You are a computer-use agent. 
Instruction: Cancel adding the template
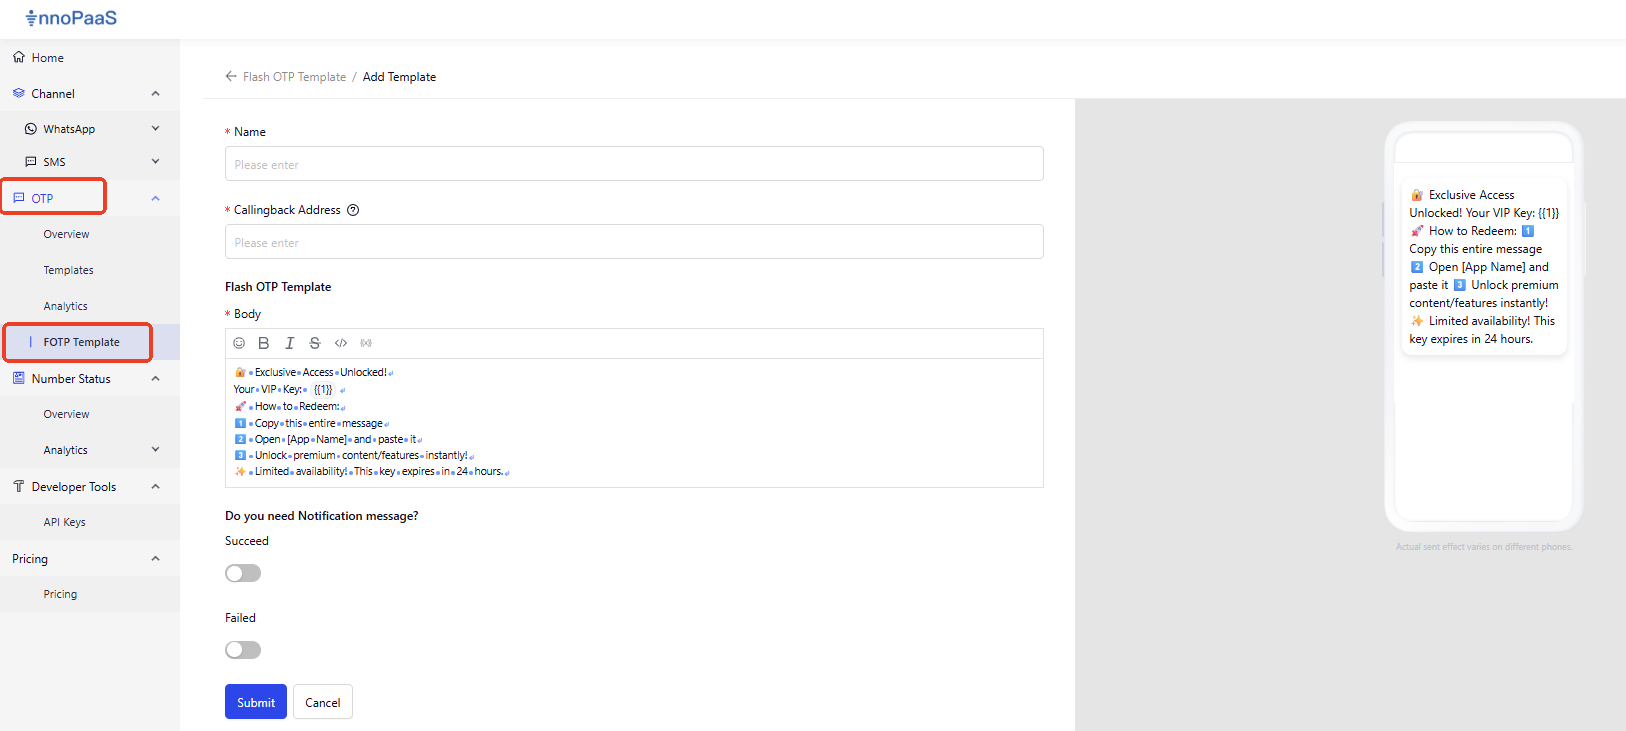tap(322, 702)
